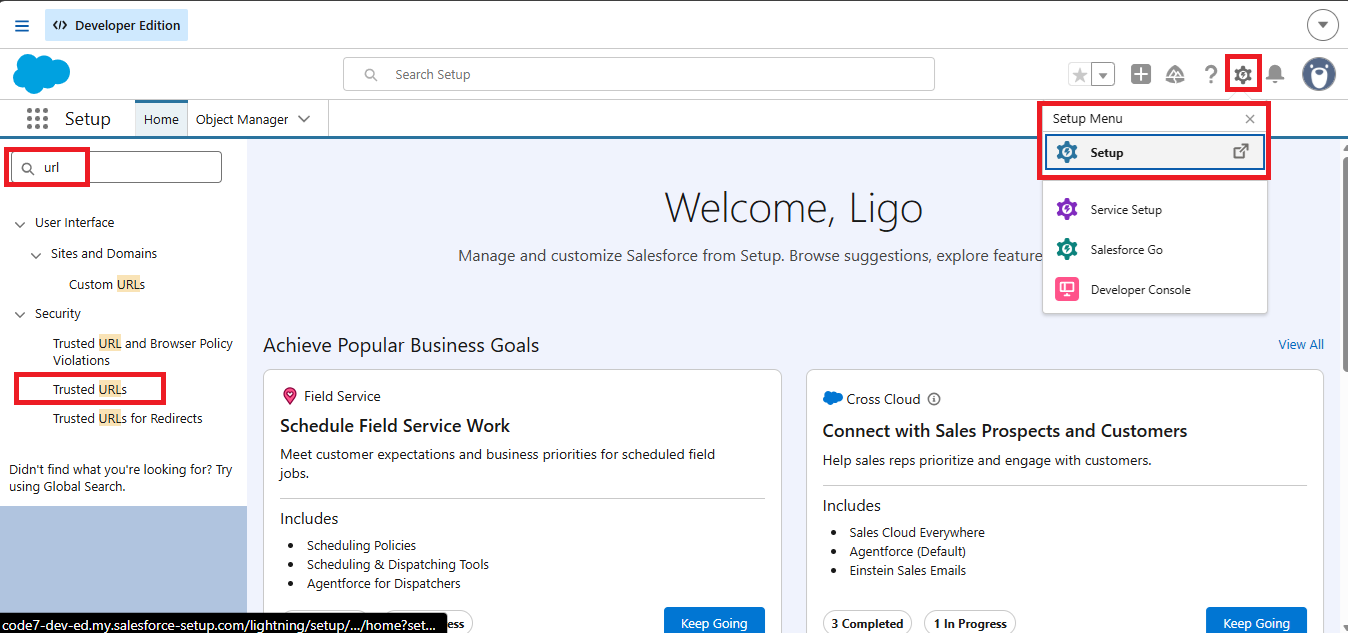Open the circled dropdown arrow at top right
Viewport: 1348px width, 633px height.
[x=1322, y=25]
